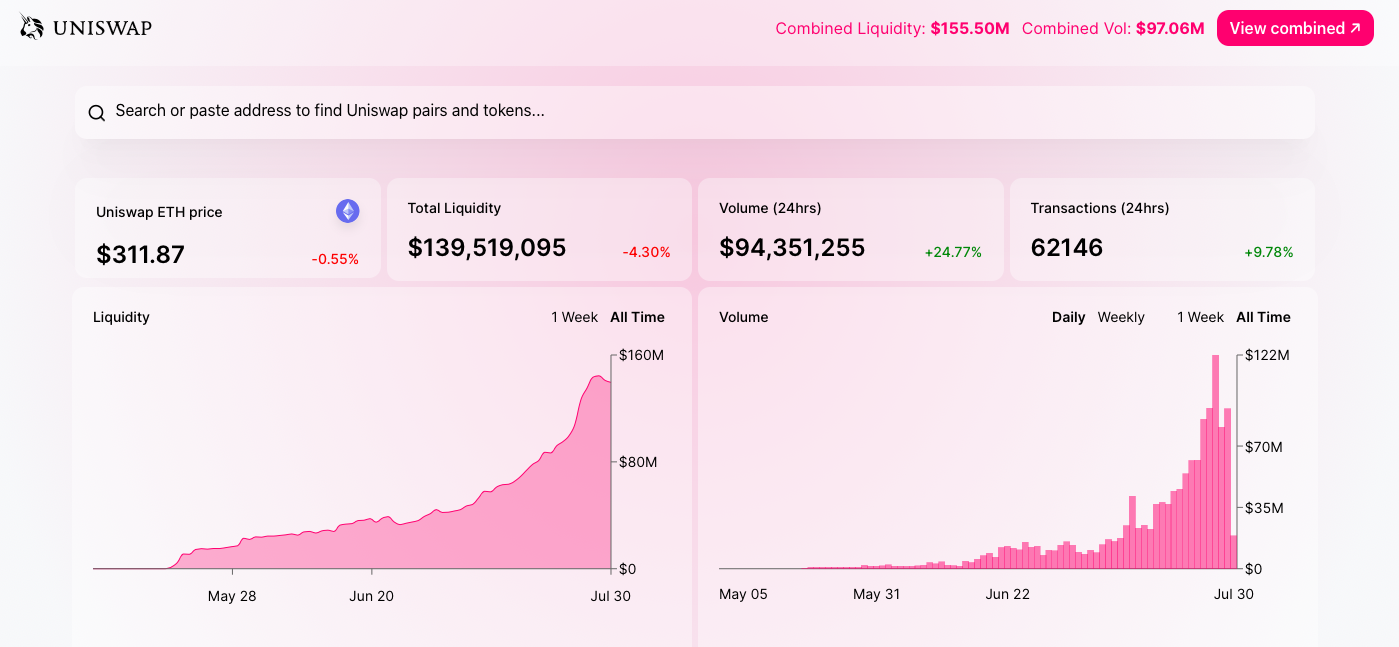Click the UNISWAP wordmark text
Viewport: 1399px width, 647px height.
[102, 28]
